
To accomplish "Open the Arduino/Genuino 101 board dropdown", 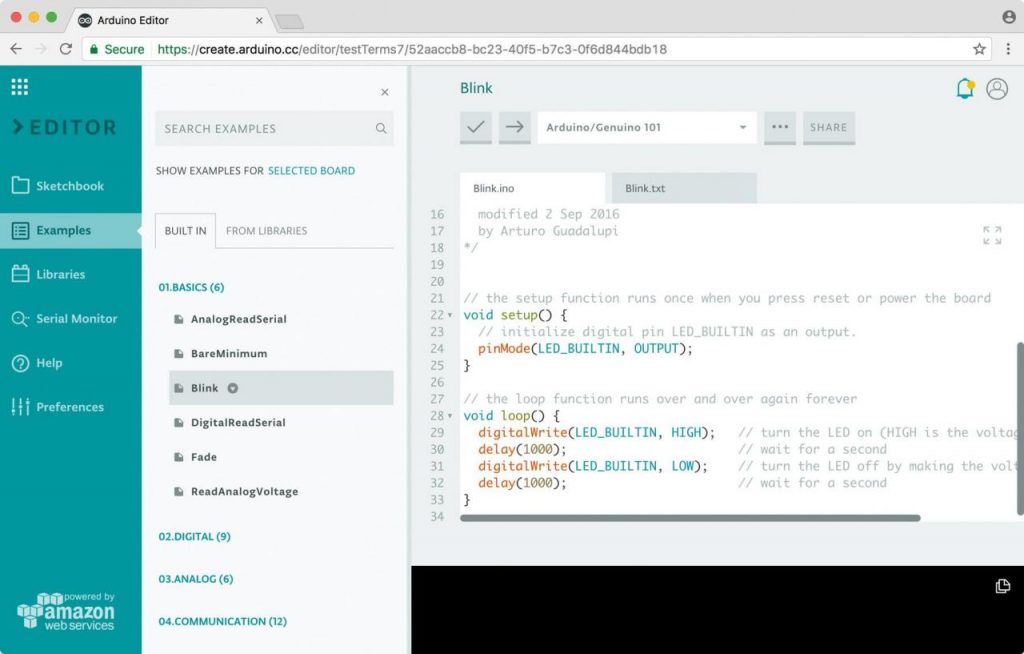I will coord(646,128).
